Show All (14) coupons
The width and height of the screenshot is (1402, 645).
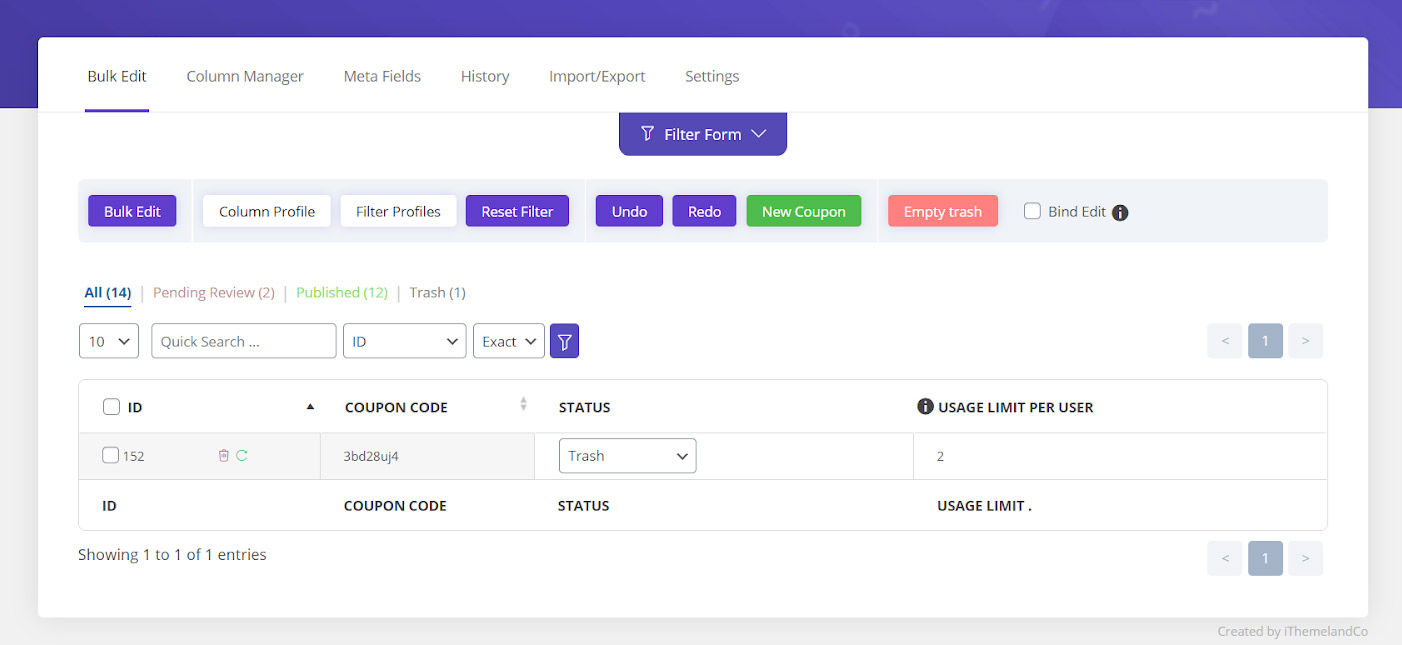(x=108, y=293)
